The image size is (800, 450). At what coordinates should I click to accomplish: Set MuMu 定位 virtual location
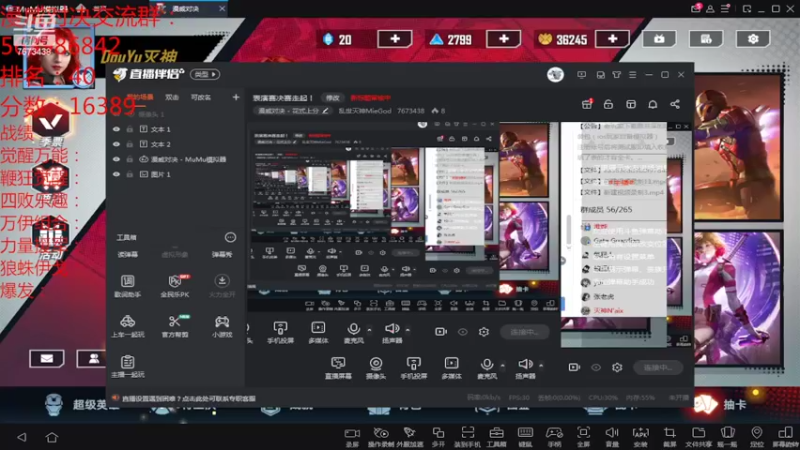pyautogui.click(x=757, y=437)
